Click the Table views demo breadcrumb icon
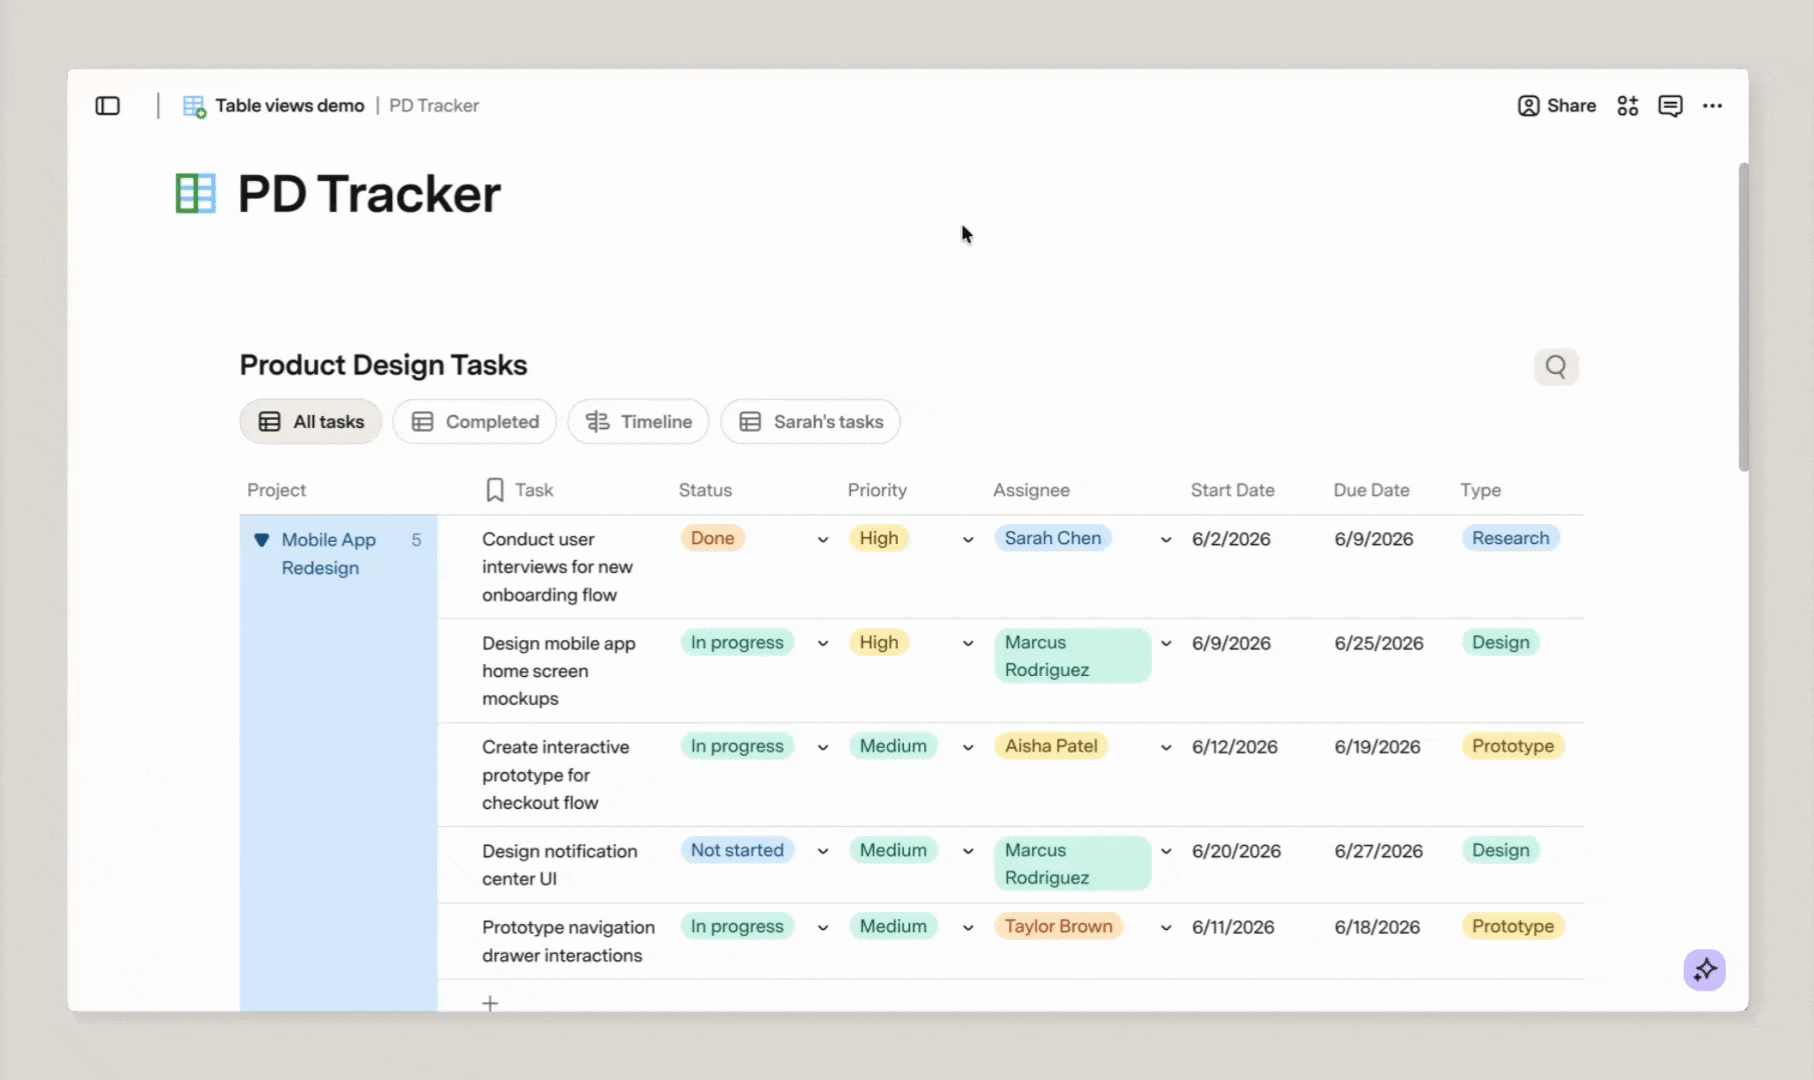1814x1080 pixels. point(194,106)
